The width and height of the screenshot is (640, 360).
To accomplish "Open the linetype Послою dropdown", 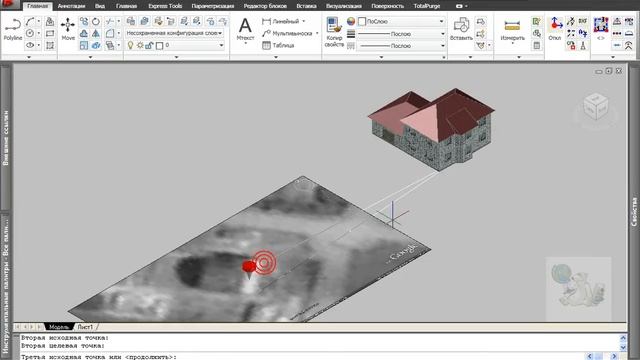I will [401, 46].
